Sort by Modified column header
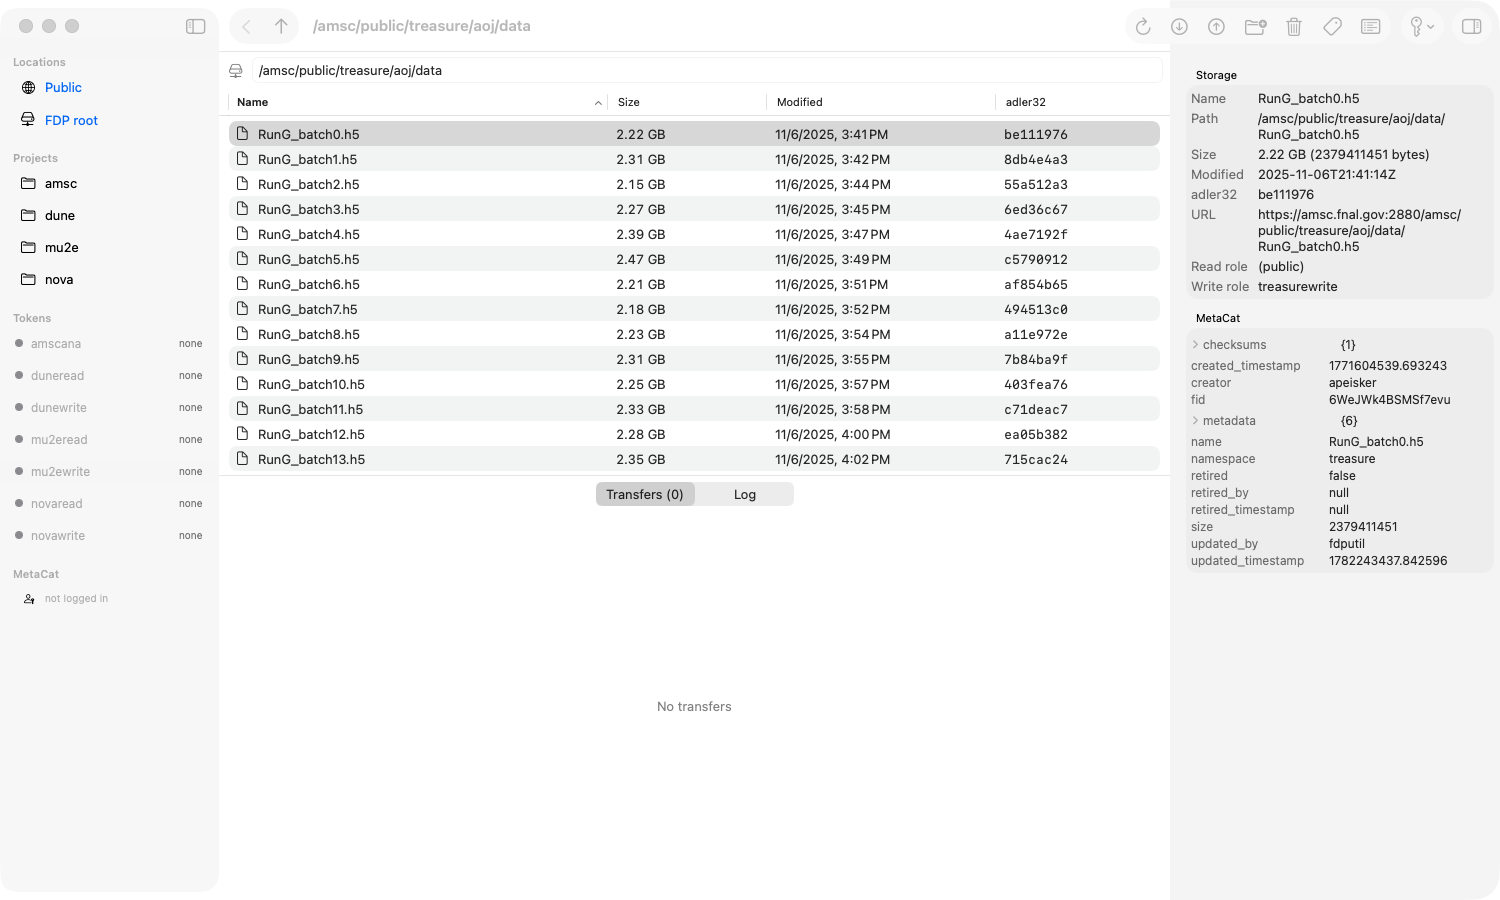 click(x=881, y=103)
